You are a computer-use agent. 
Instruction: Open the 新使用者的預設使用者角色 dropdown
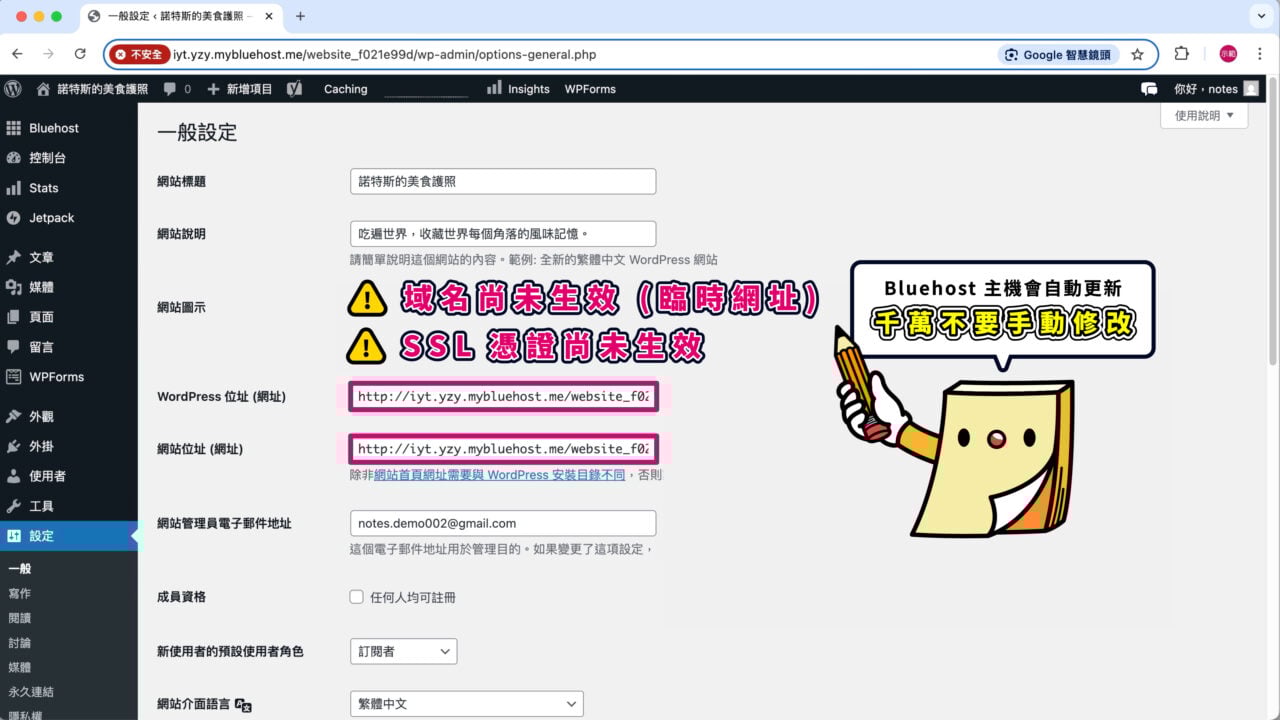pos(403,651)
